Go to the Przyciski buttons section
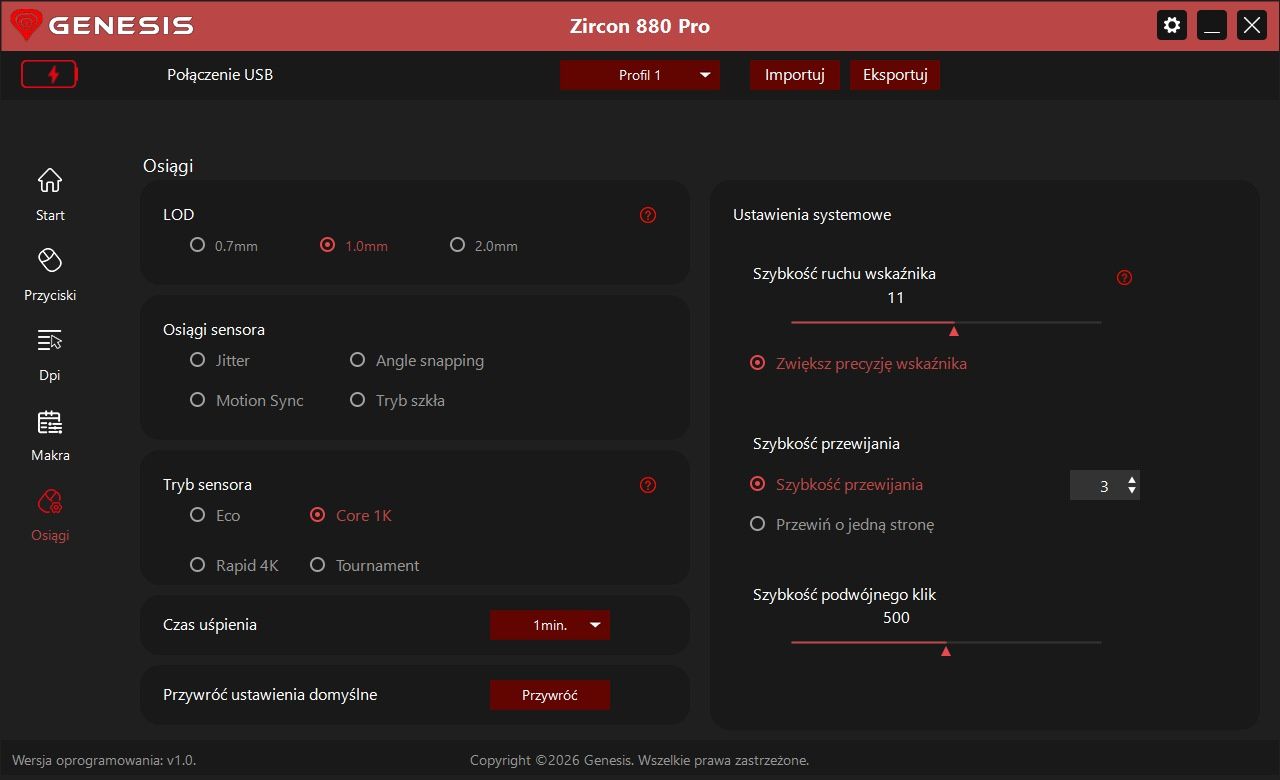 point(50,275)
